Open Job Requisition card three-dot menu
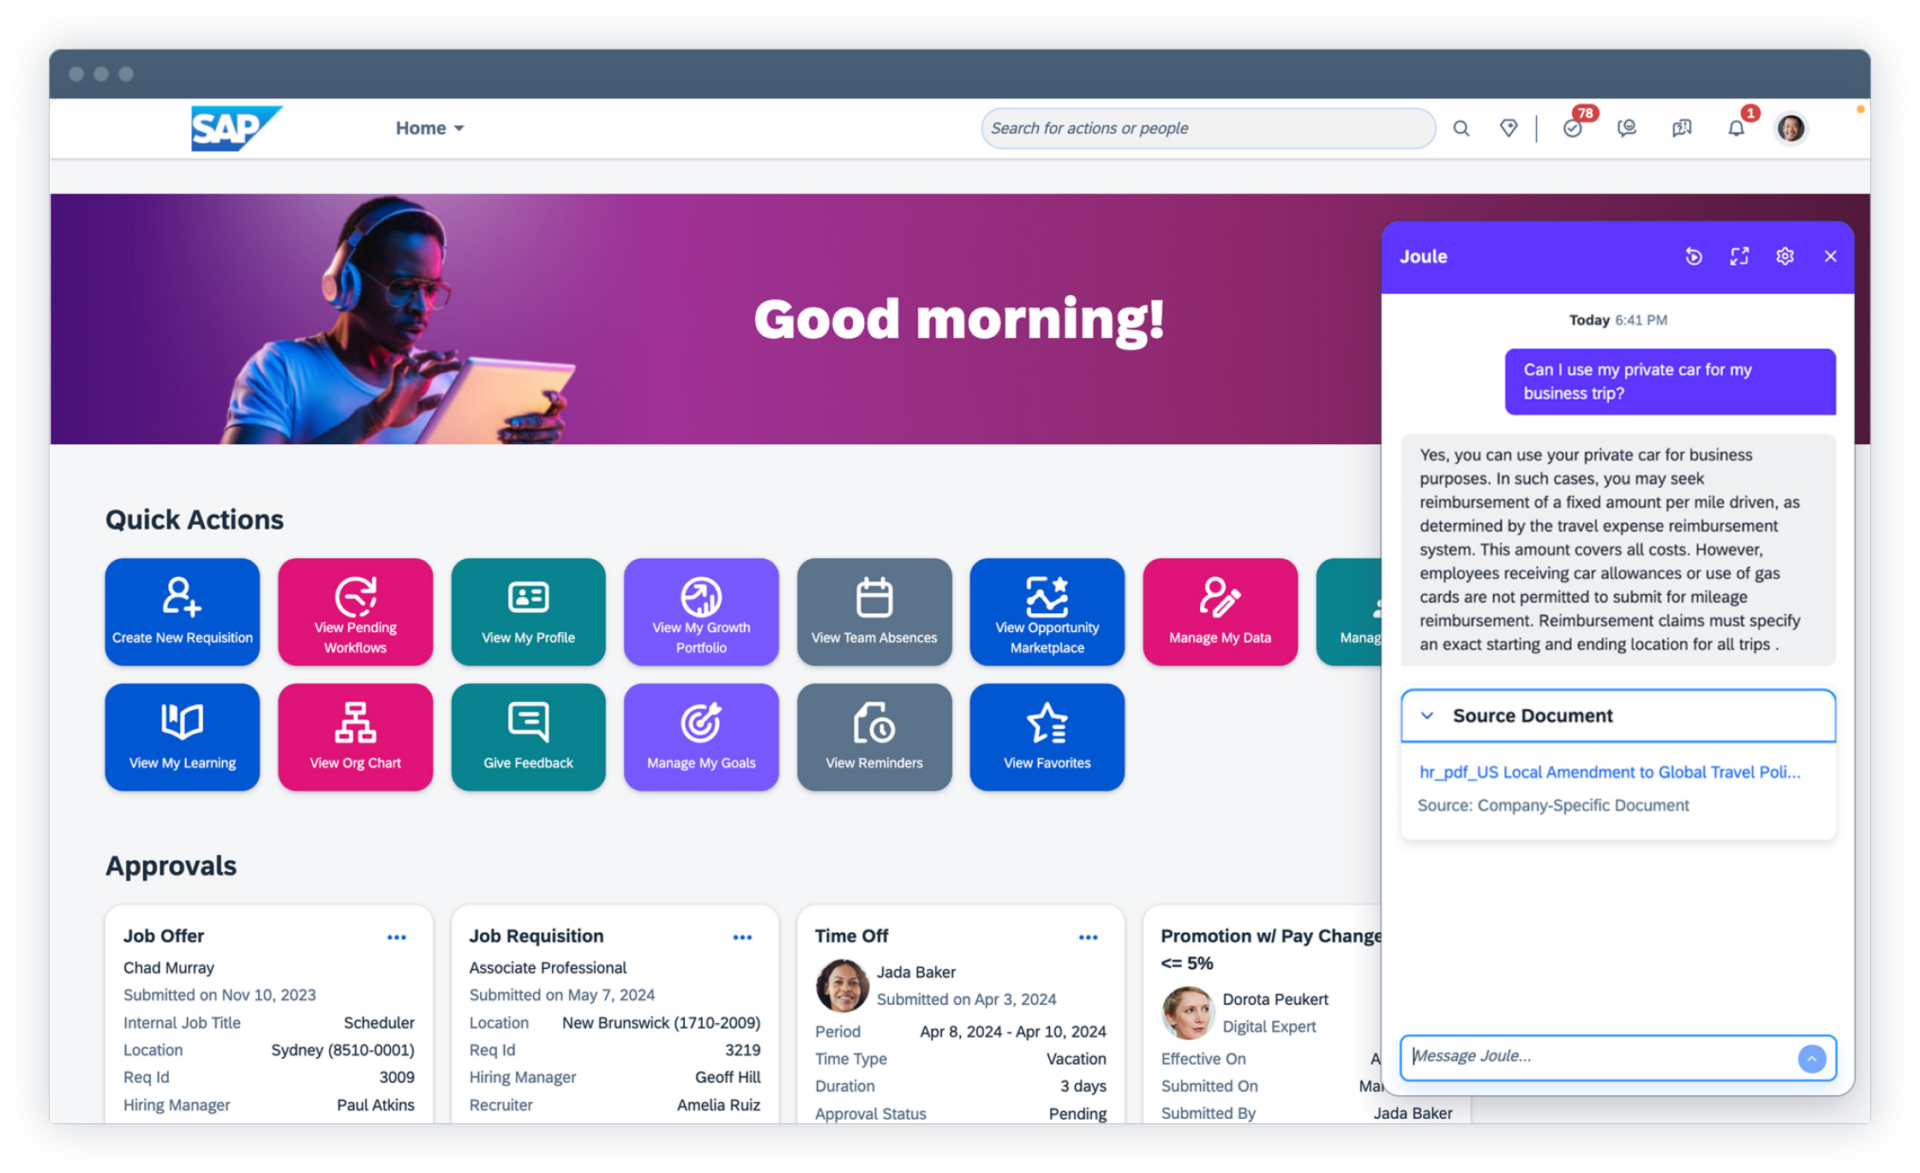1920x1173 pixels. pyautogui.click(x=742, y=937)
